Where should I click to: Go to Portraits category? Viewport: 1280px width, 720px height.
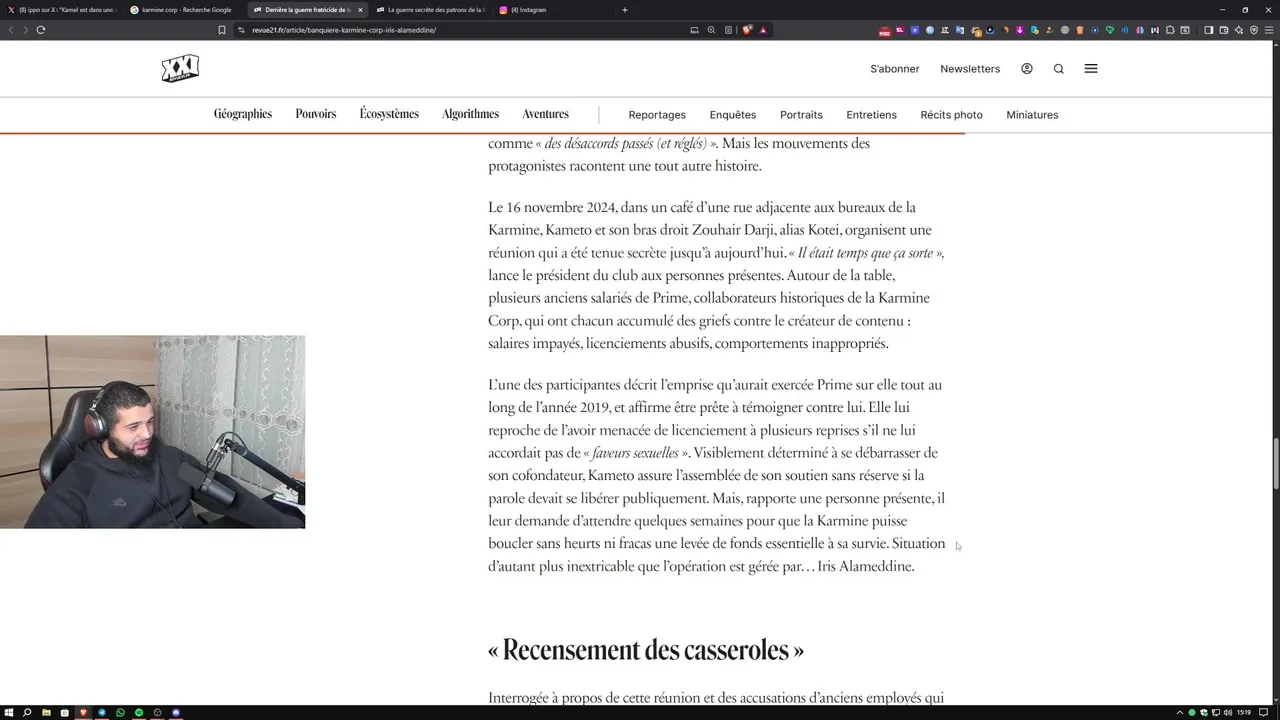[801, 115]
